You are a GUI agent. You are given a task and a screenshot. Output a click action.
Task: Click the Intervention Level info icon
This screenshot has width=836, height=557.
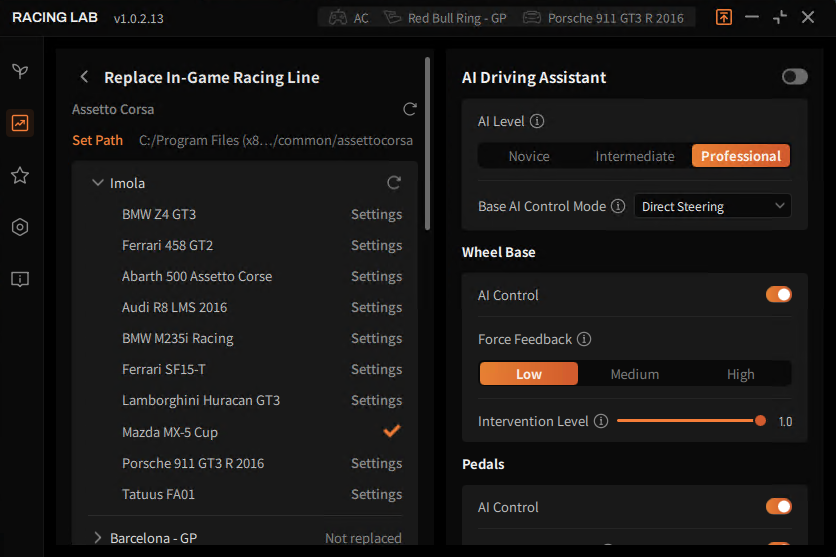click(x=601, y=421)
